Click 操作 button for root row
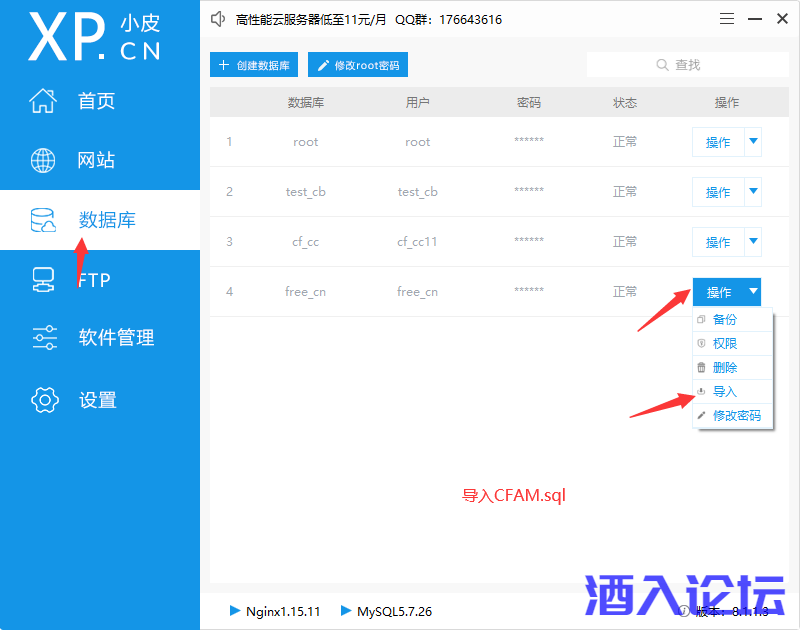Viewport: 800px width, 630px height. pos(718,142)
